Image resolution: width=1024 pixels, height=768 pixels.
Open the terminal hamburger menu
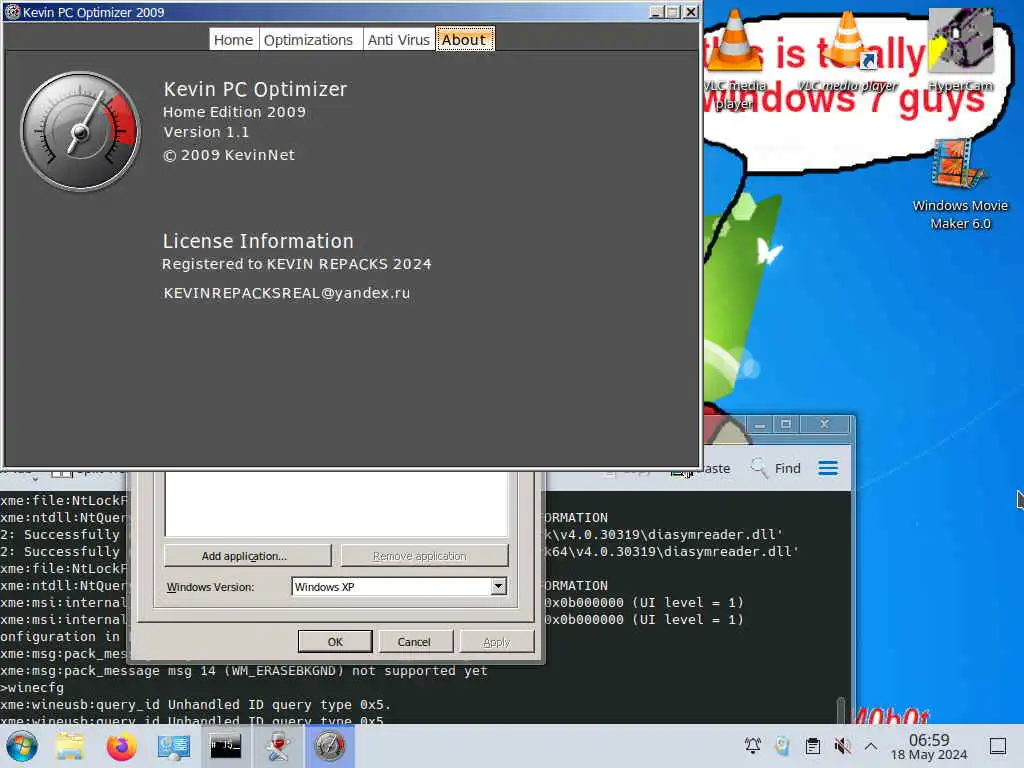(828, 468)
